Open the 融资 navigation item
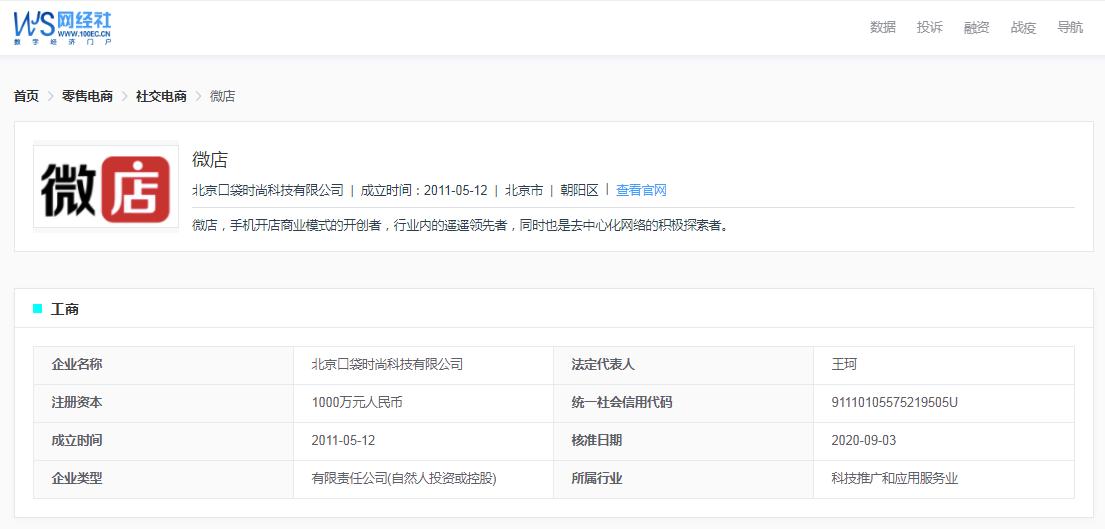This screenshot has width=1105, height=529. 976,27
